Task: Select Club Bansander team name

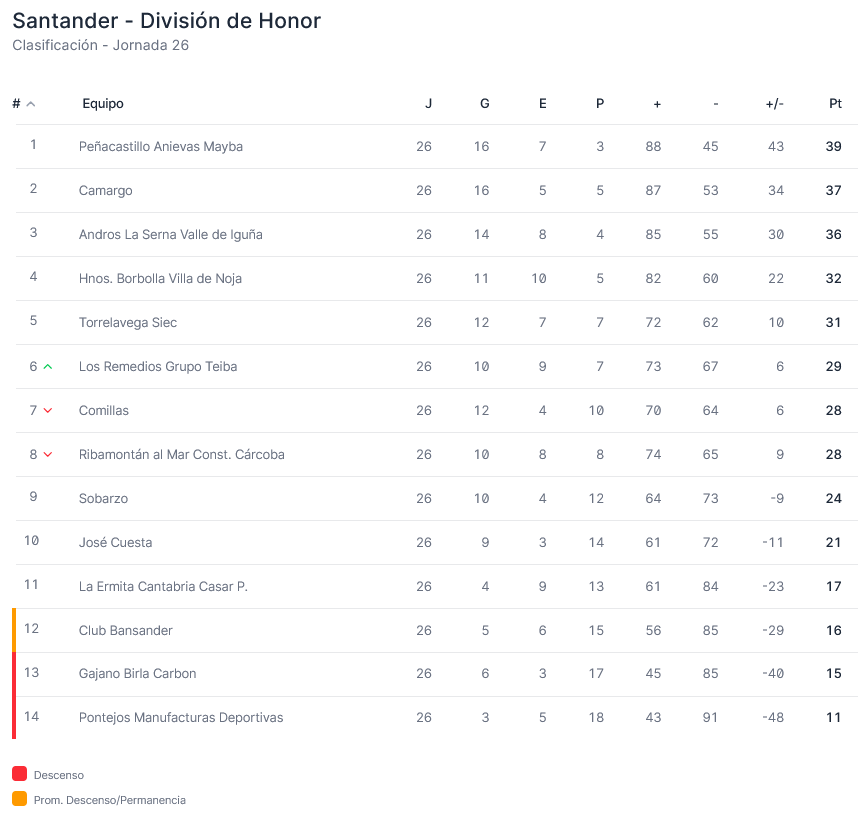Action: pyautogui.click(x=126, y=630)
